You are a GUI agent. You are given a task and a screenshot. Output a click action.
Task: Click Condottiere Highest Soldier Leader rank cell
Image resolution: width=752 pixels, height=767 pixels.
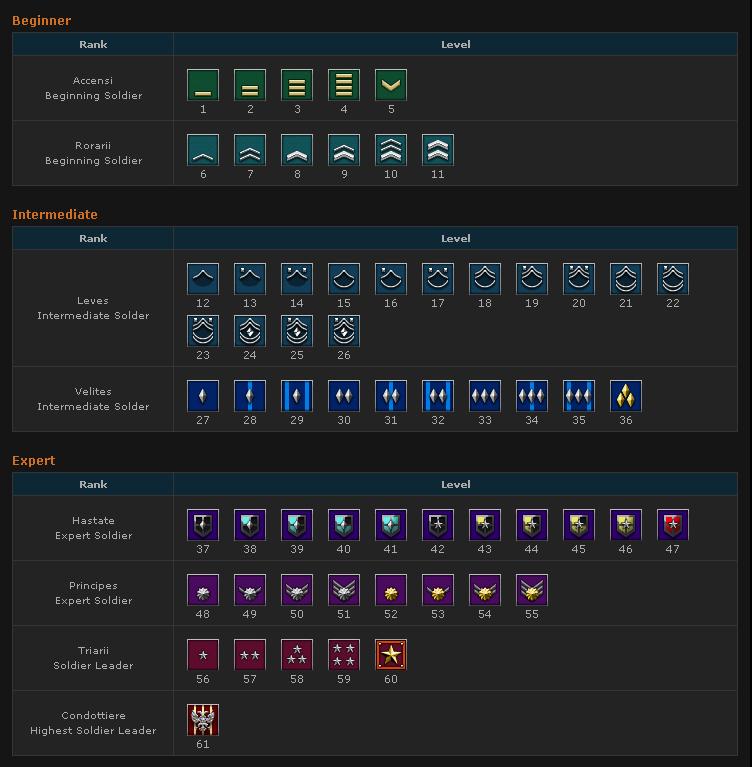pos(93,723)
